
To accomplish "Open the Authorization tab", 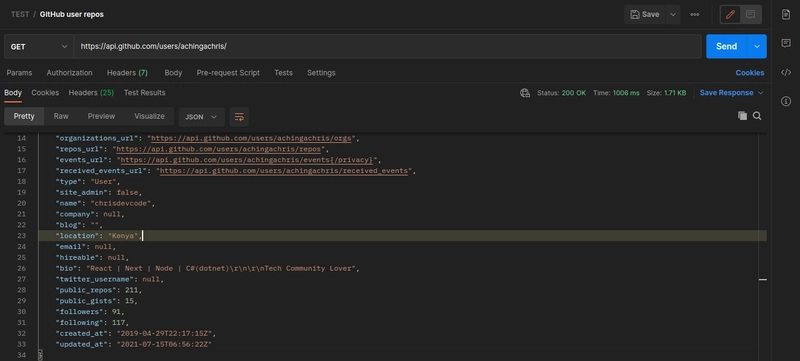I will [x=69, y=73].
